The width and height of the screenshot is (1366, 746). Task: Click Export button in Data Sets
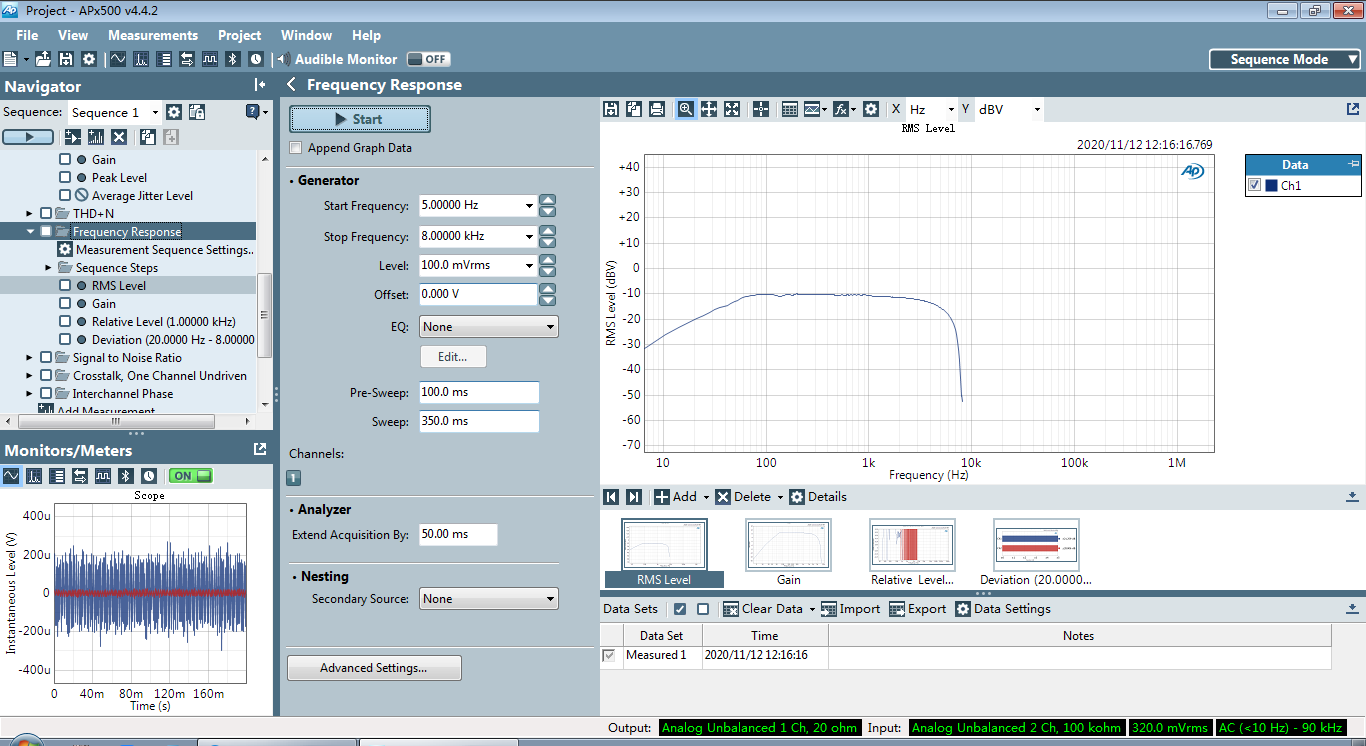(917, 609)
